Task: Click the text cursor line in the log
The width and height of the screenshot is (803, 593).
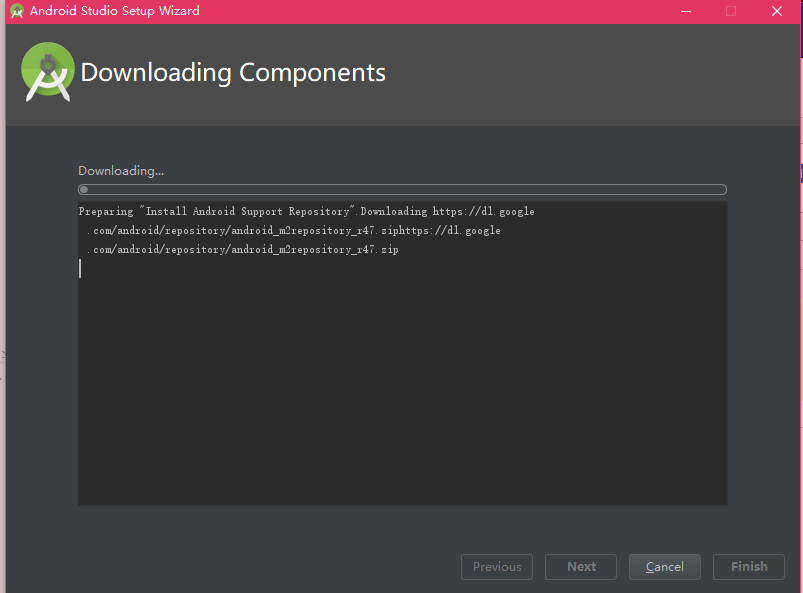Action: [x=80, y=268]
